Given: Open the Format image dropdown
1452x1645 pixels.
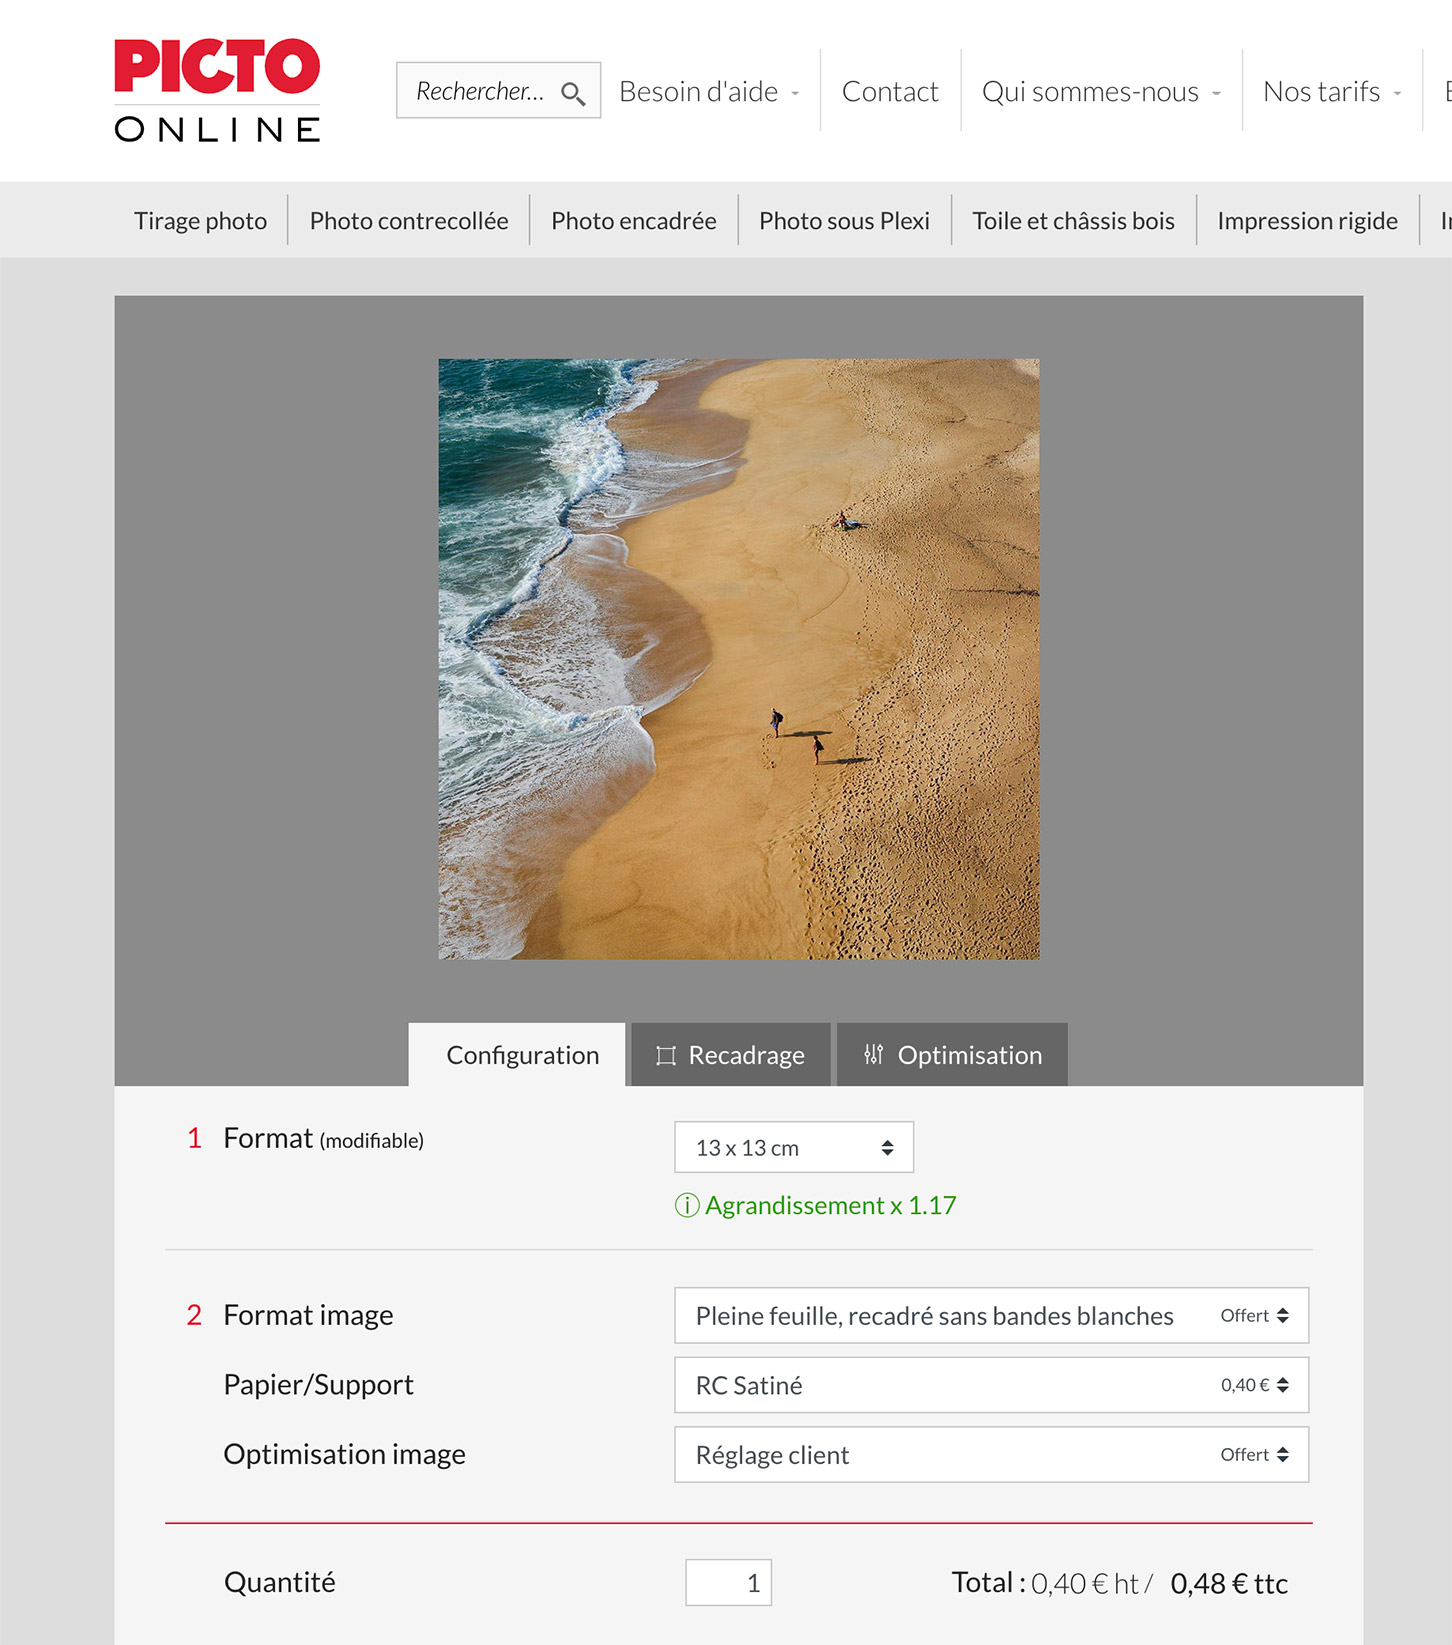Looking at the screenshot, I should click(x=990, y=1316).
